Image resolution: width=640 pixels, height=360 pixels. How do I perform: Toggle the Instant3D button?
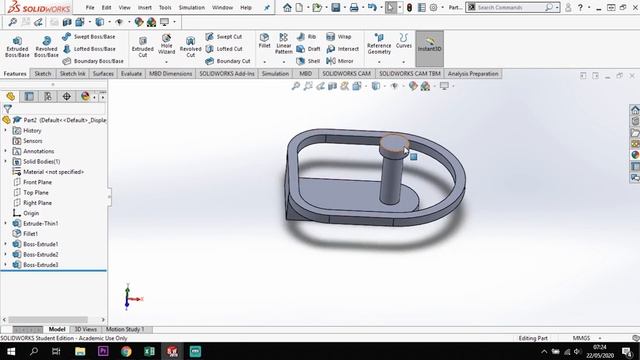click(x=429, y=49)
